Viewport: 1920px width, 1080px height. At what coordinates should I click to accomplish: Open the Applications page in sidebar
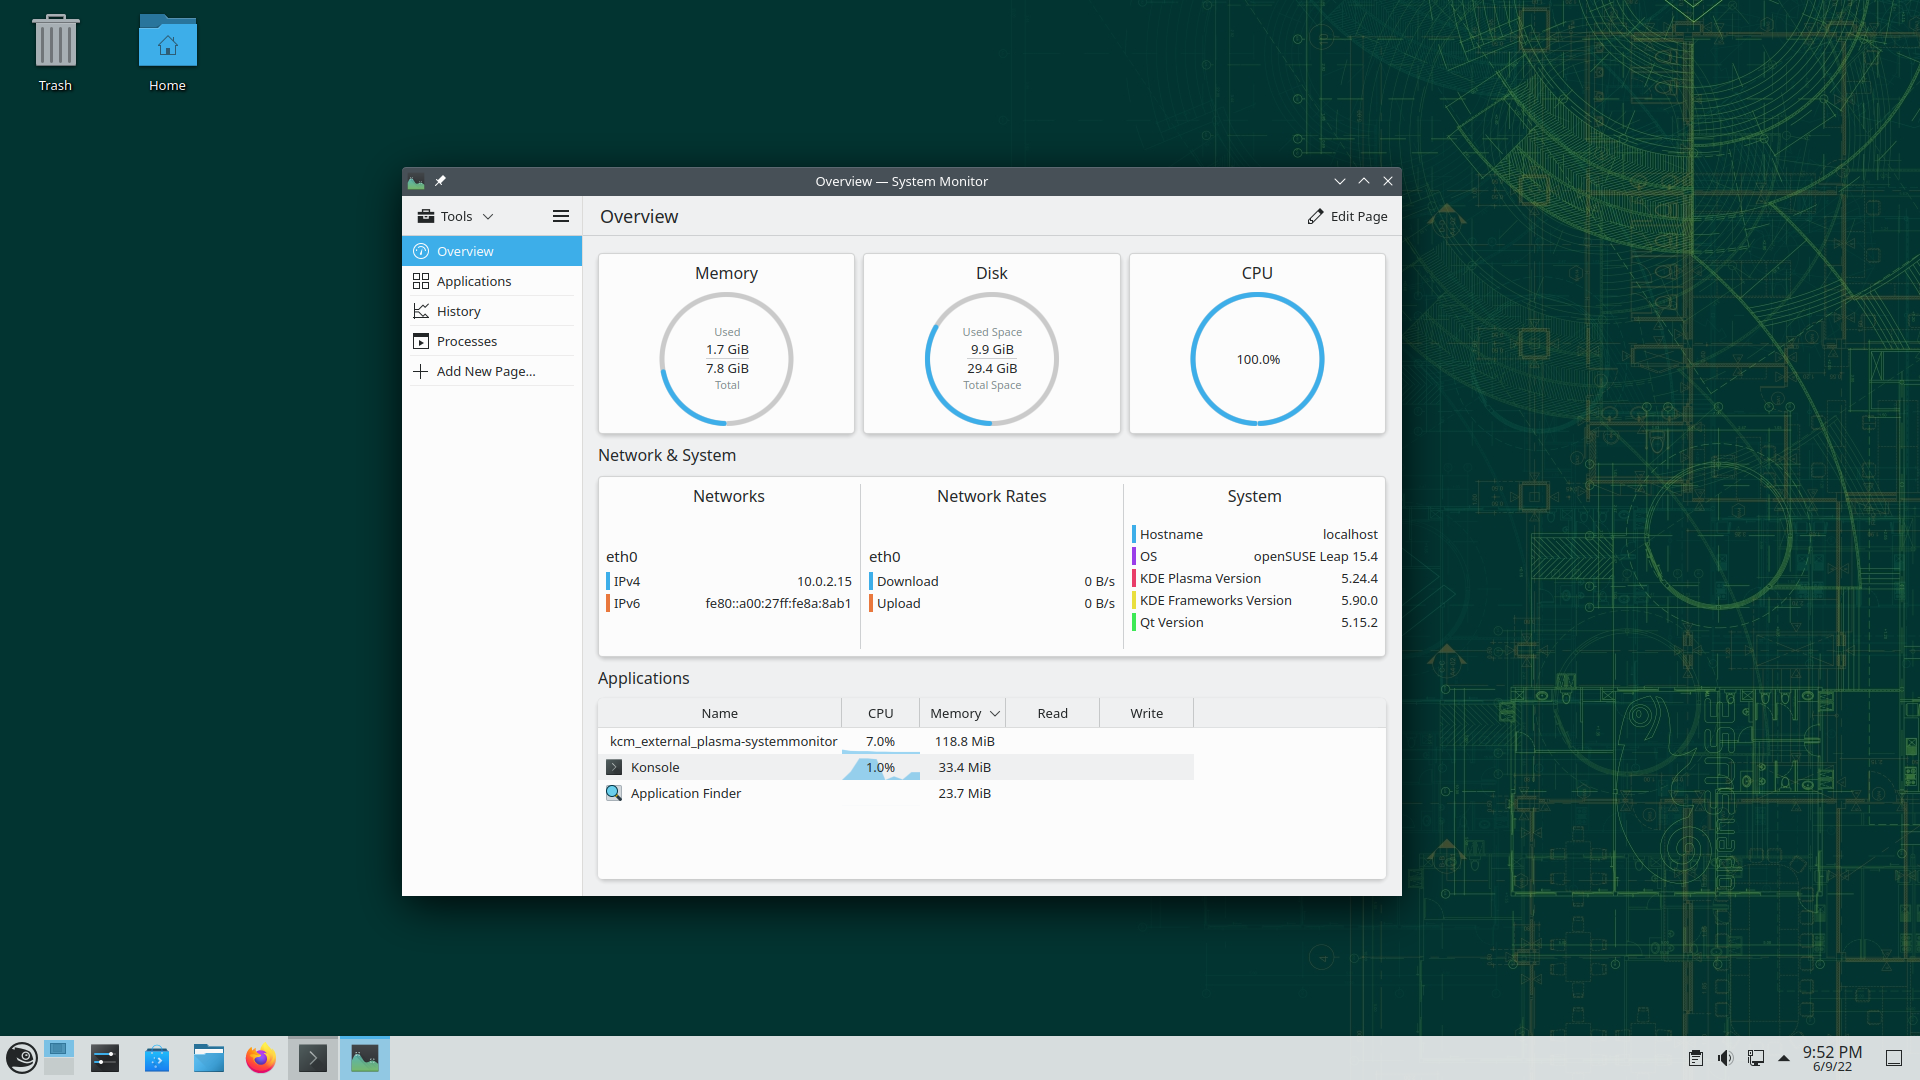coord(474,281)
